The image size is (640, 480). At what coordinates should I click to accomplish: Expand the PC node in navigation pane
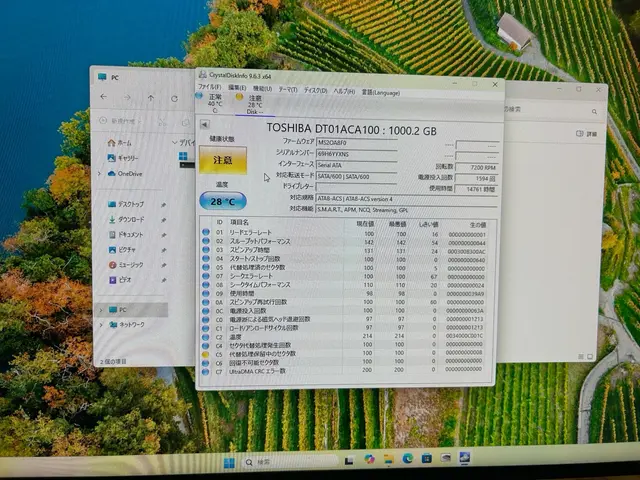click(x=100, y=310)
